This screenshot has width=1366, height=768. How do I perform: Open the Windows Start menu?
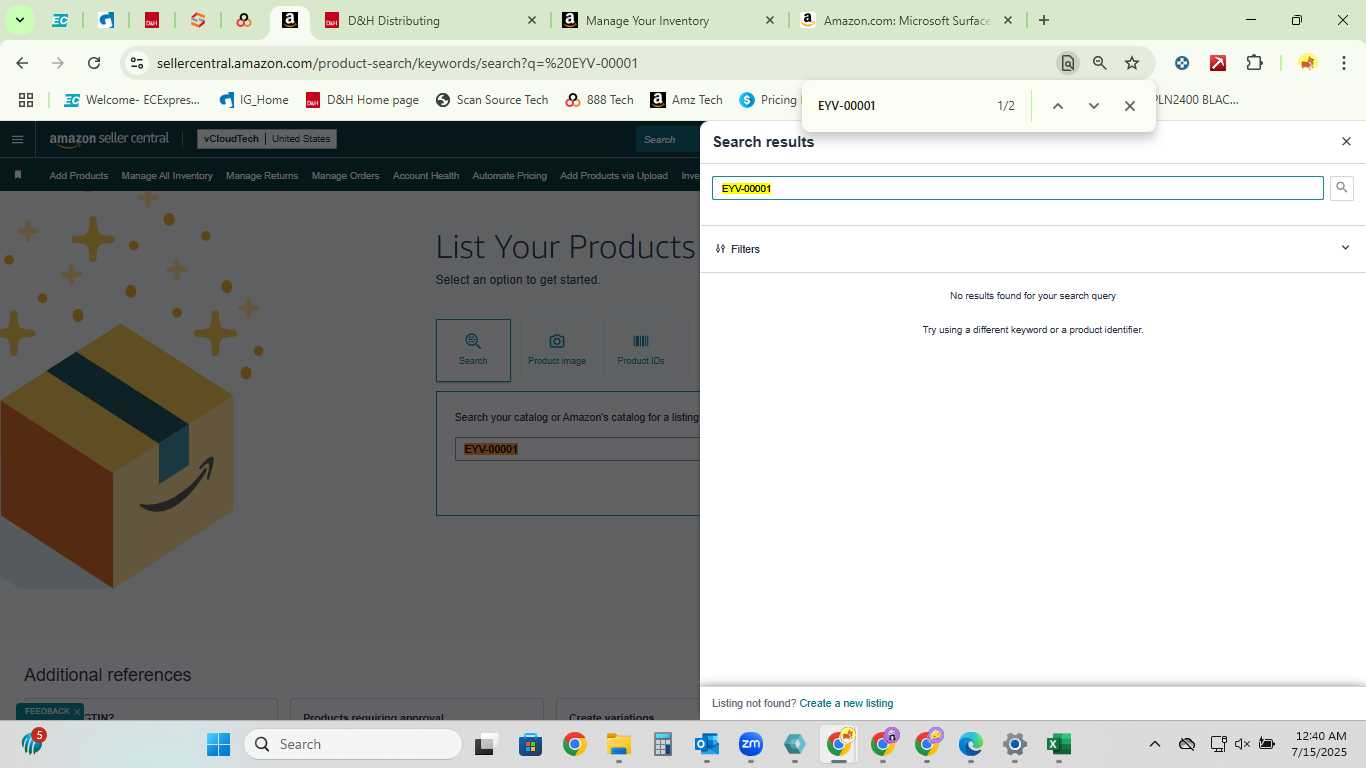click(x=218, y=744)
